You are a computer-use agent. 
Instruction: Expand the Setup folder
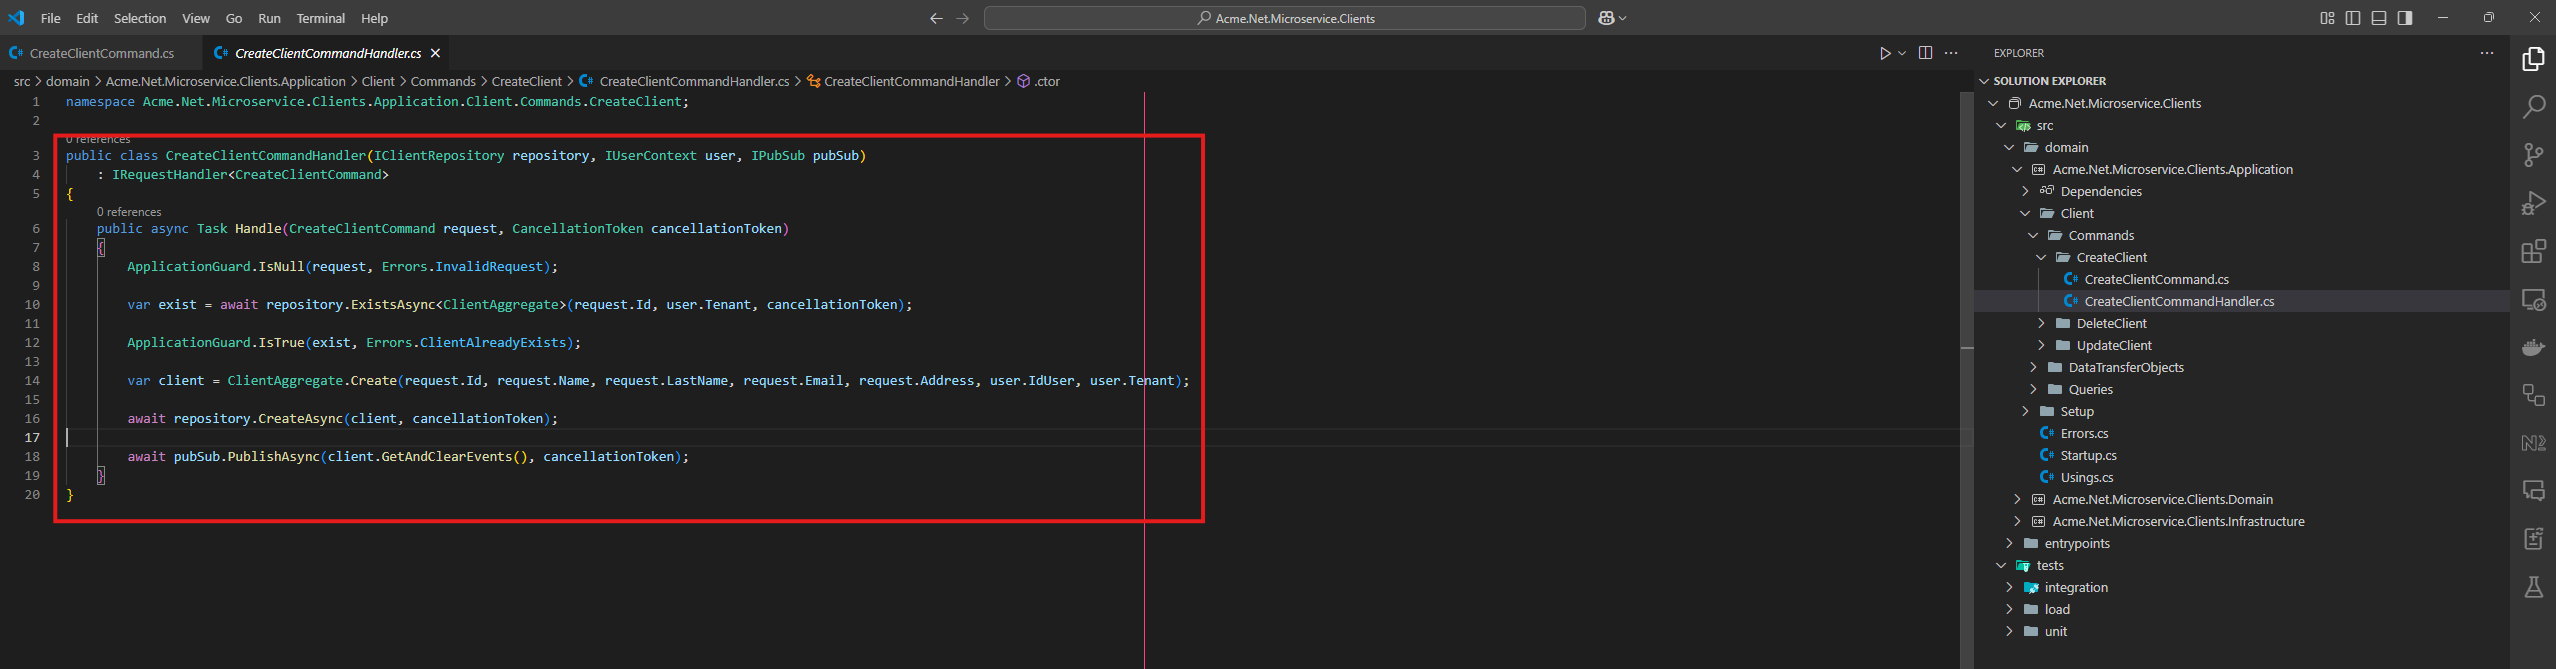tap(2025, 411)
